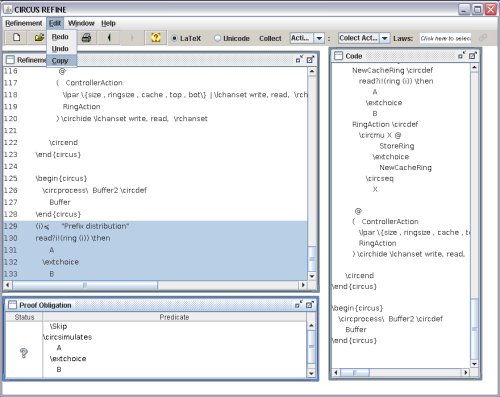Close the open Edit menu
Screen dimensions: 500x397
coord(55,23)
